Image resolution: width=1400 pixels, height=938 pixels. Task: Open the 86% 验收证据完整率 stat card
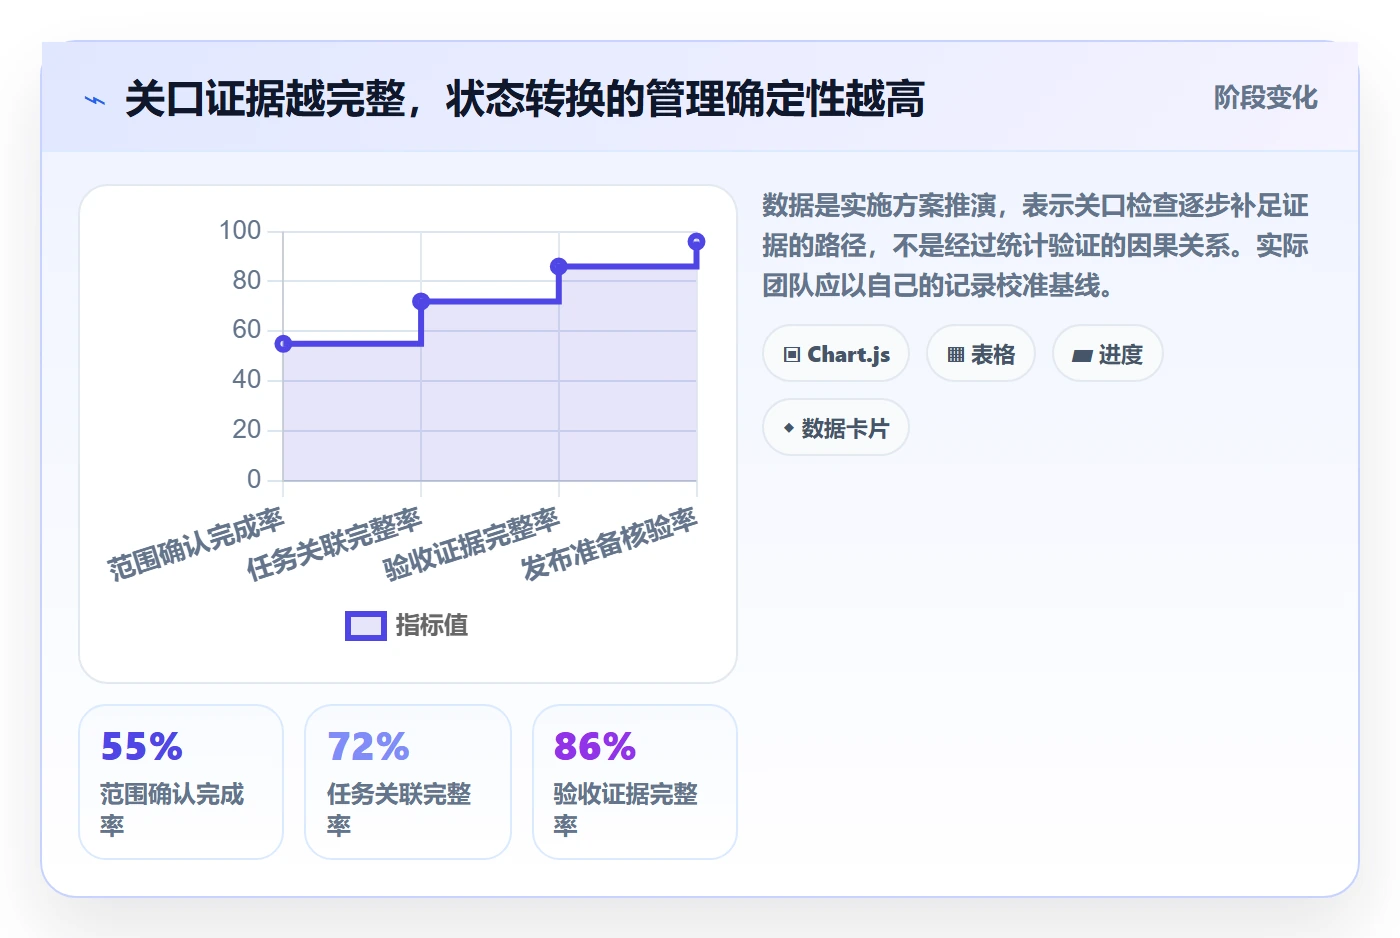point(635,782)
